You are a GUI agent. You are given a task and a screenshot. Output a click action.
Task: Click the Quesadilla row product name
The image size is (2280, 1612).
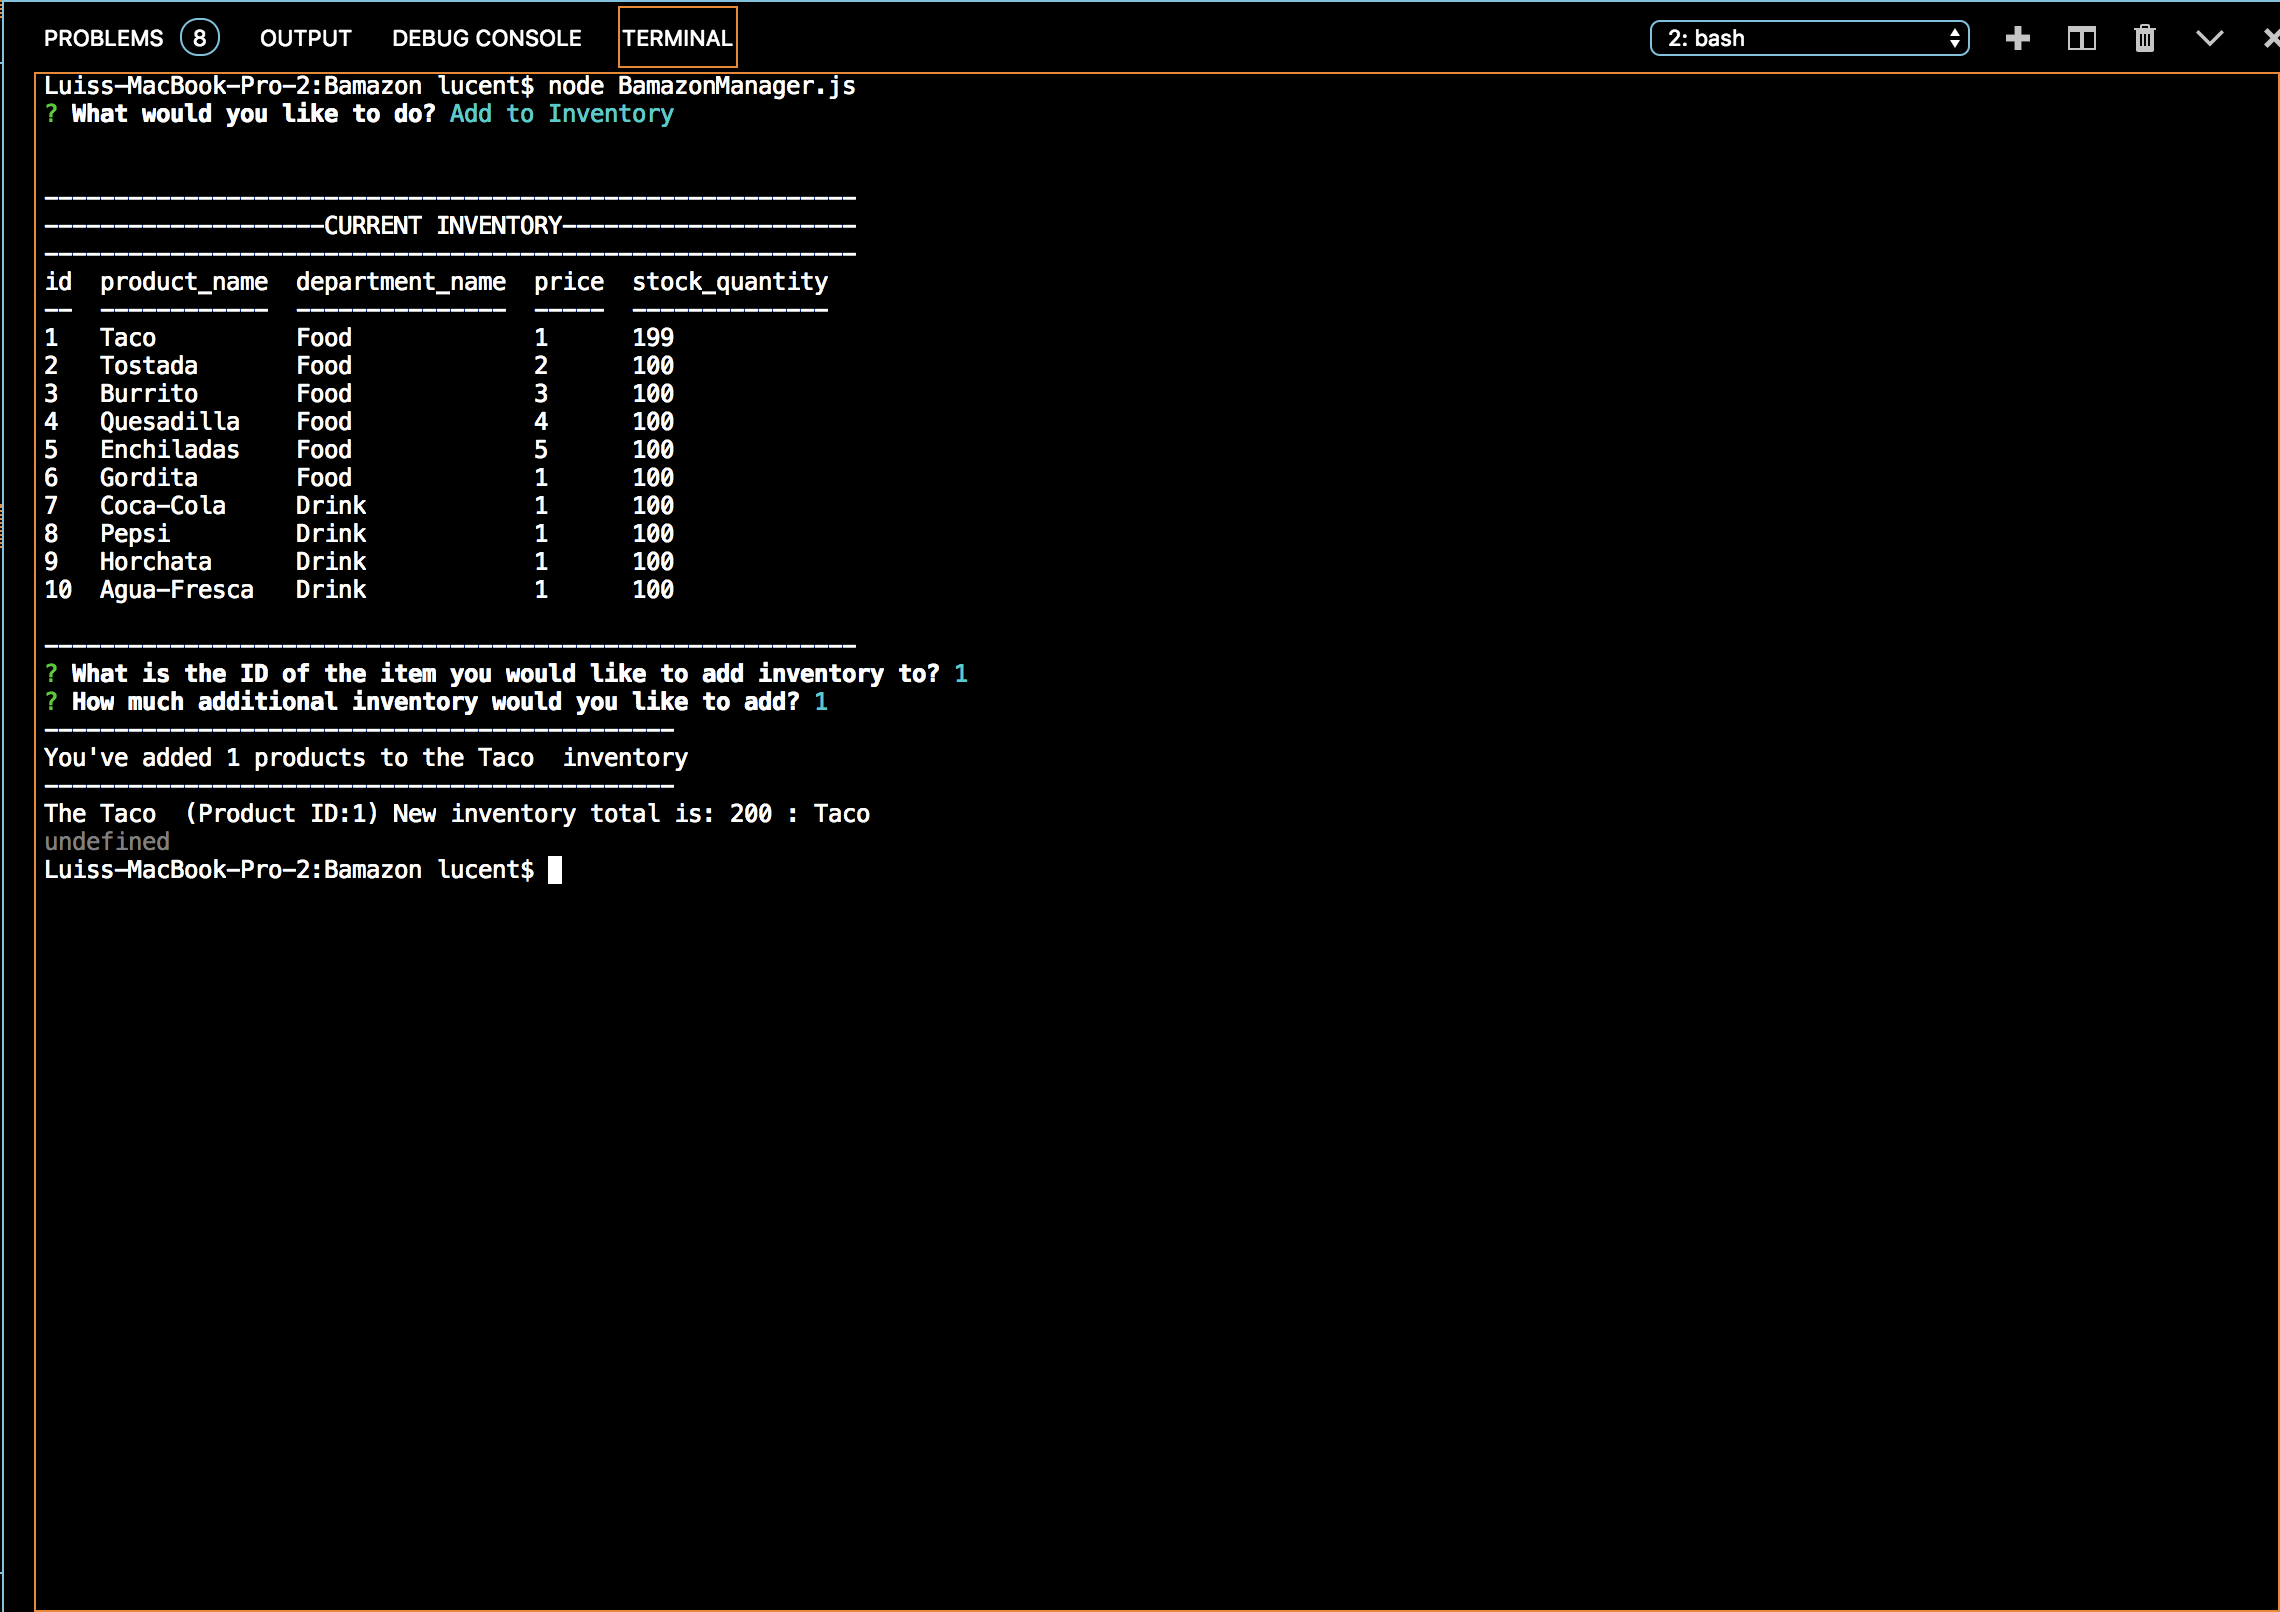point(169,422)
